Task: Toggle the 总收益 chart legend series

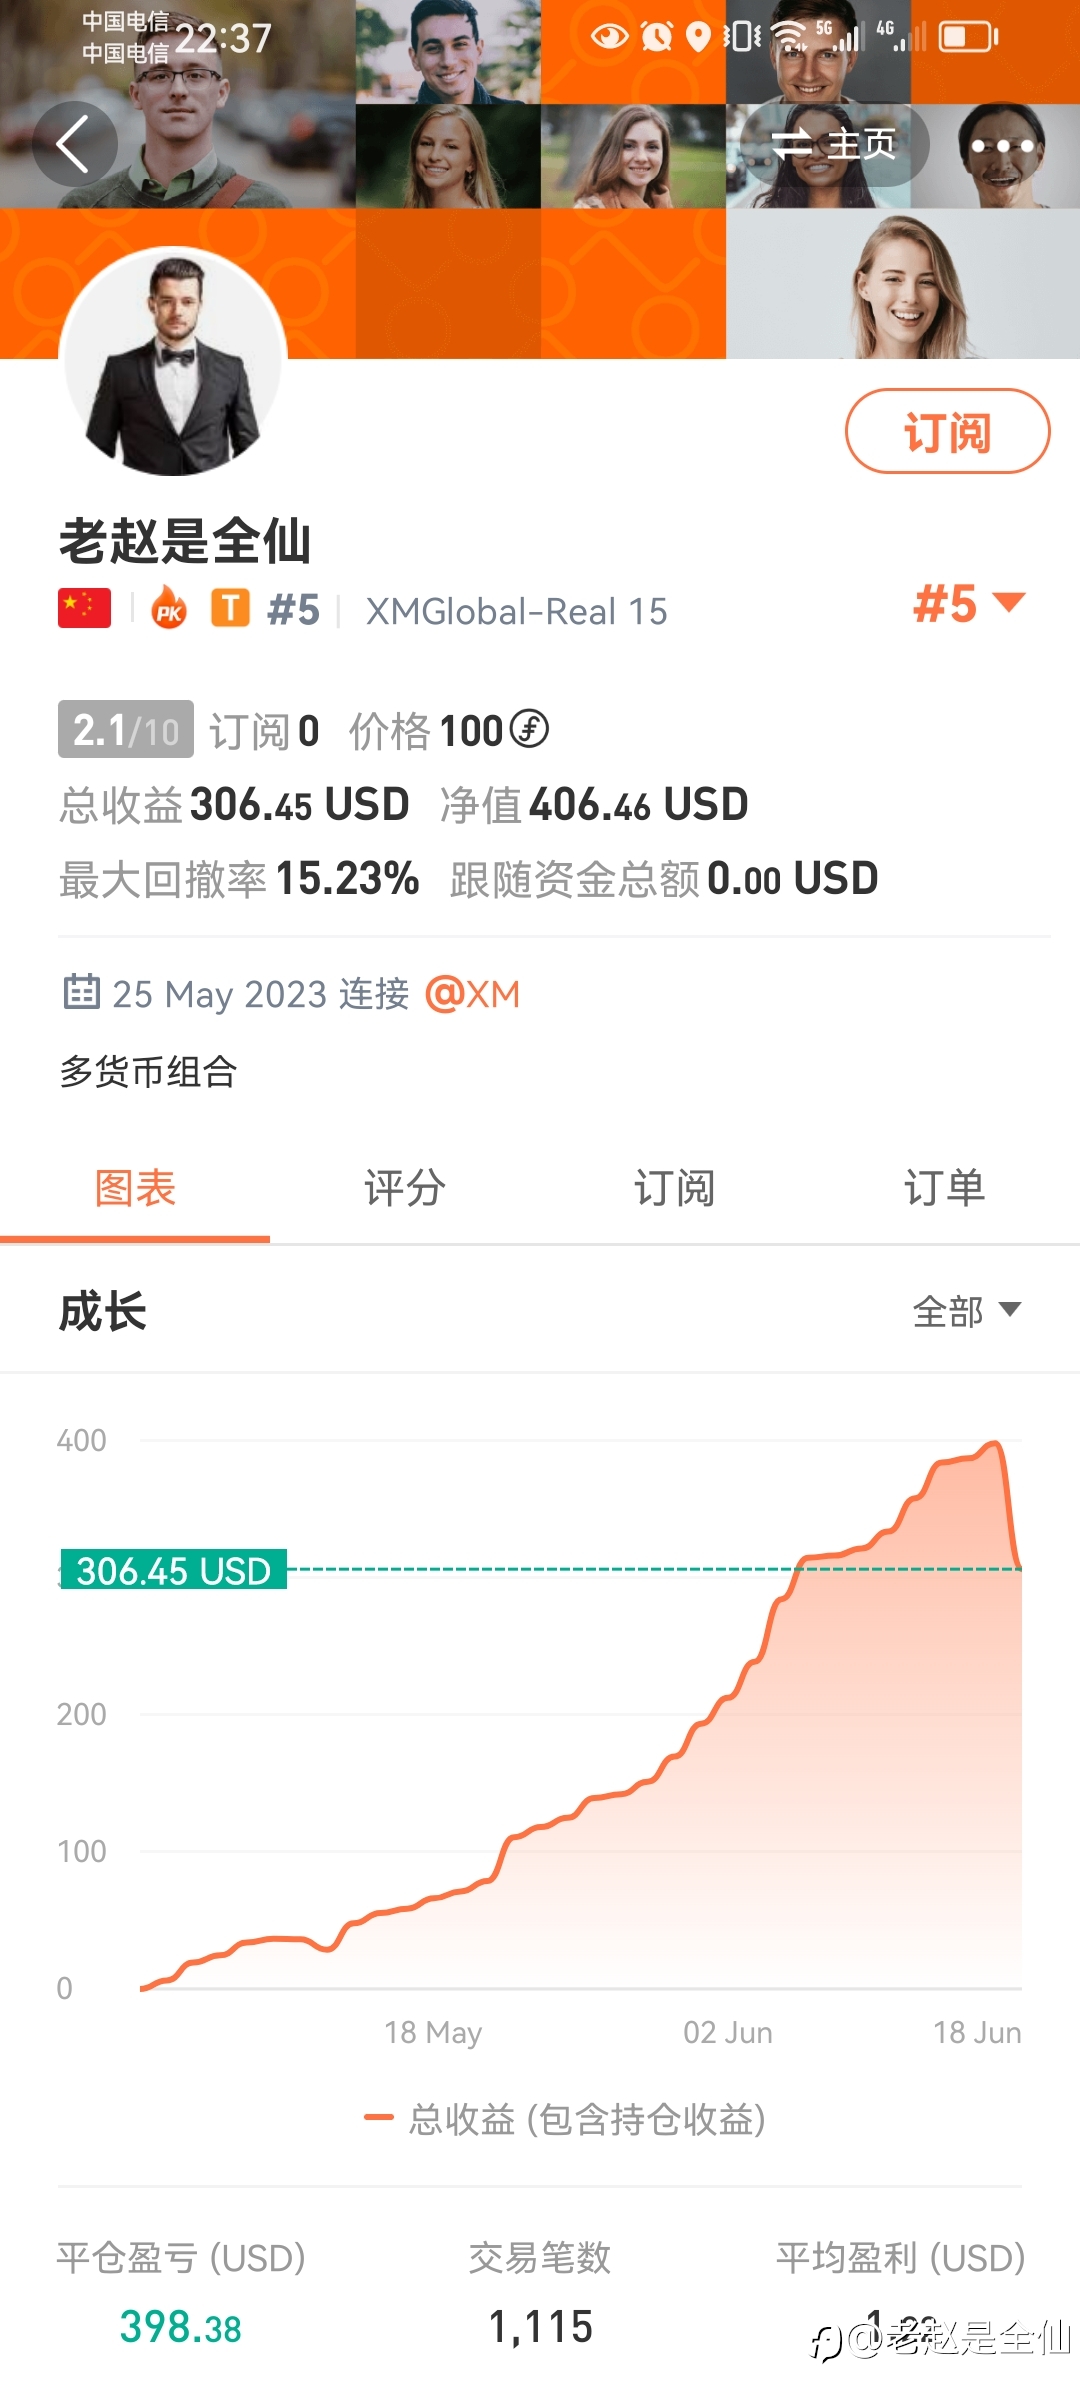Action: point(565,2118)
